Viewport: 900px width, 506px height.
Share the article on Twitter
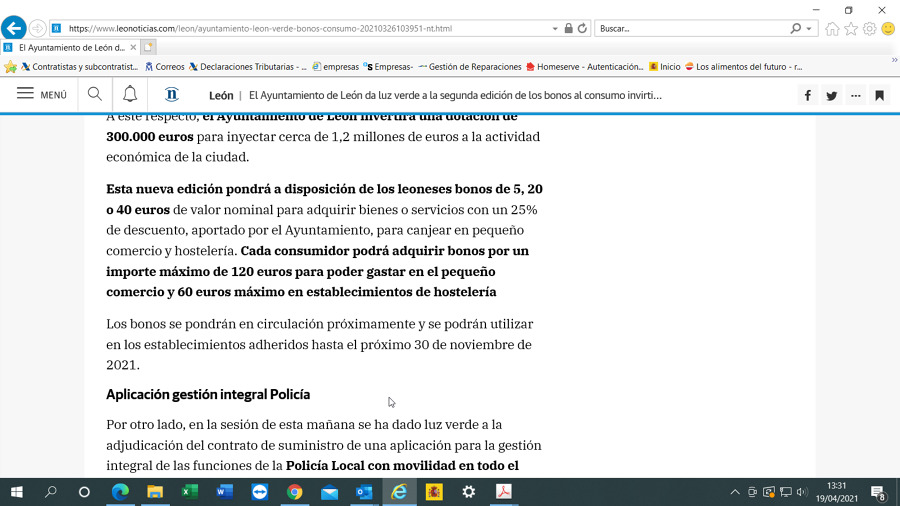(832, 96)
